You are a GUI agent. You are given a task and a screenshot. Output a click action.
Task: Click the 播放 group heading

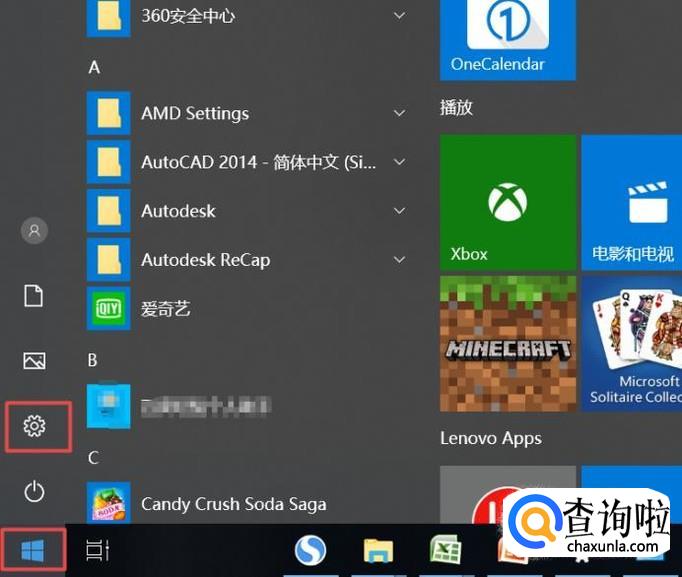pyautogui.click(x=456, y=107)
